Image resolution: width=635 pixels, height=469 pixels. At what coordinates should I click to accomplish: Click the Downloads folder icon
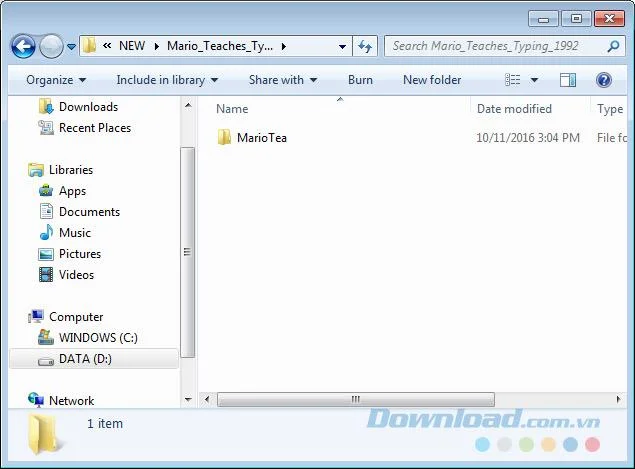pyautogui.click(x=46, y=107)
